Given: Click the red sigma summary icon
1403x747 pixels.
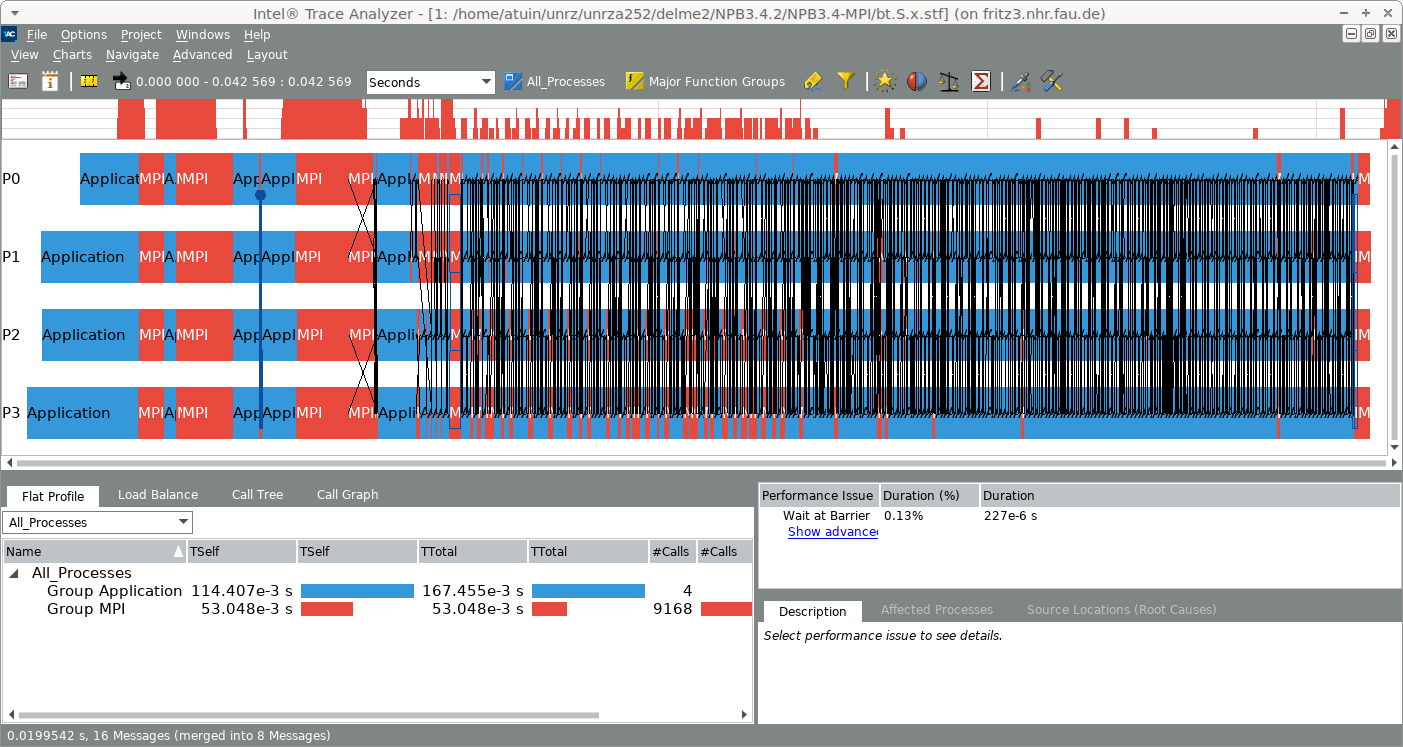Looking at the screenshot, I should pos(981,81).
